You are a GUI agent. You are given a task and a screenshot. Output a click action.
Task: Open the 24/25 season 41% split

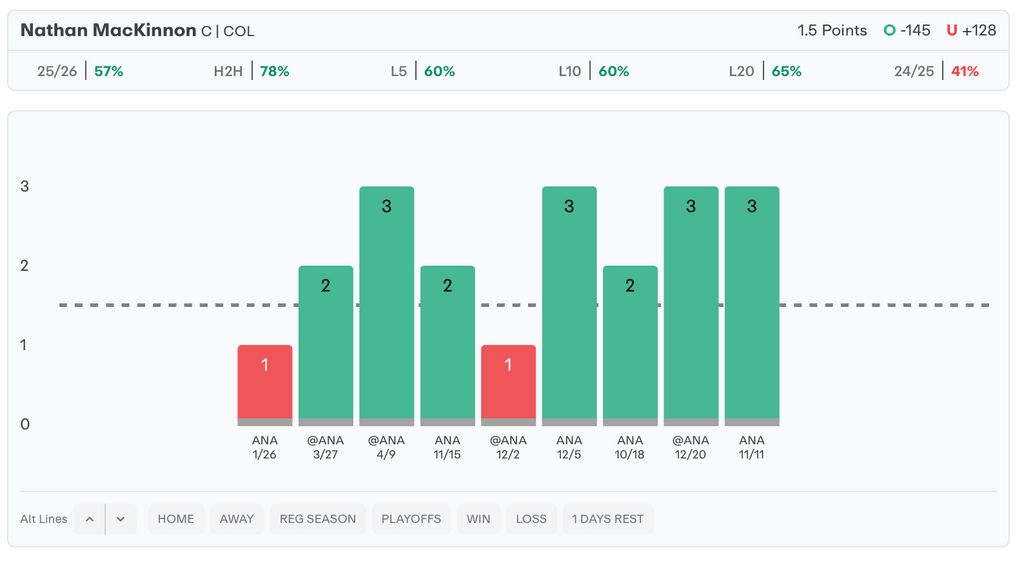coord(936,71)
